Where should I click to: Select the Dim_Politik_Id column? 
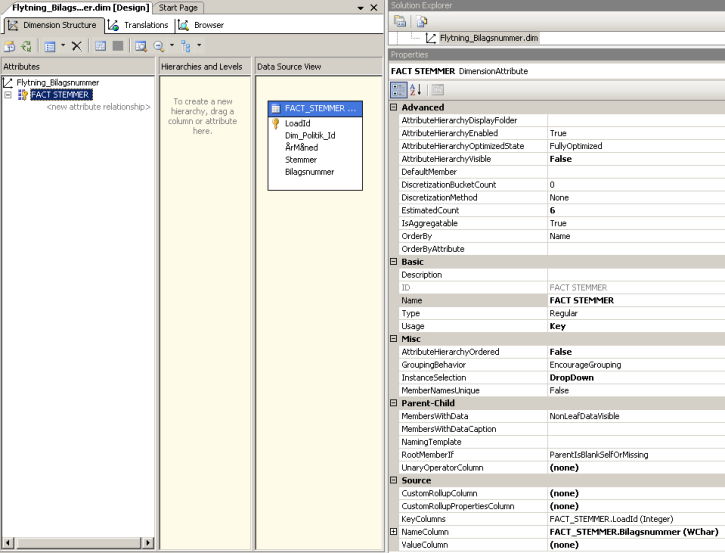tap(310, 135)
